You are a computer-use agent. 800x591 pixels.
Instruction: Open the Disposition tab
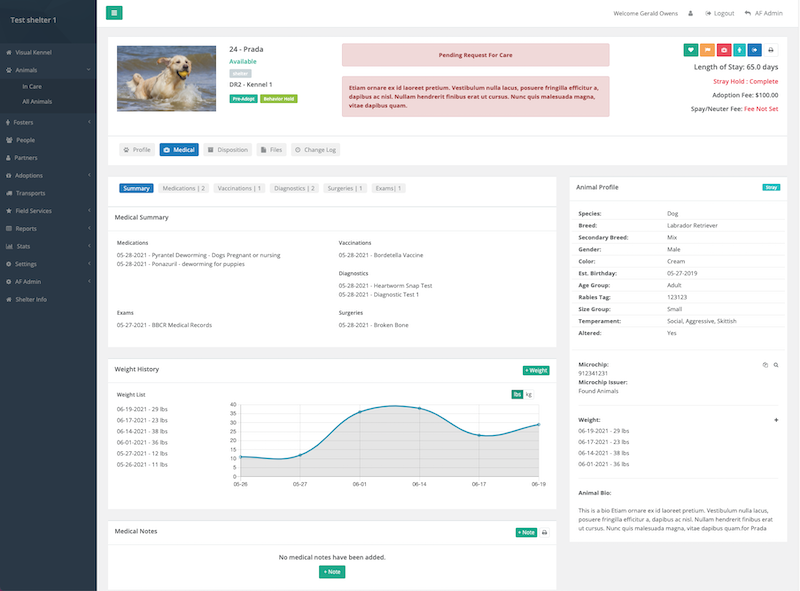227,149
